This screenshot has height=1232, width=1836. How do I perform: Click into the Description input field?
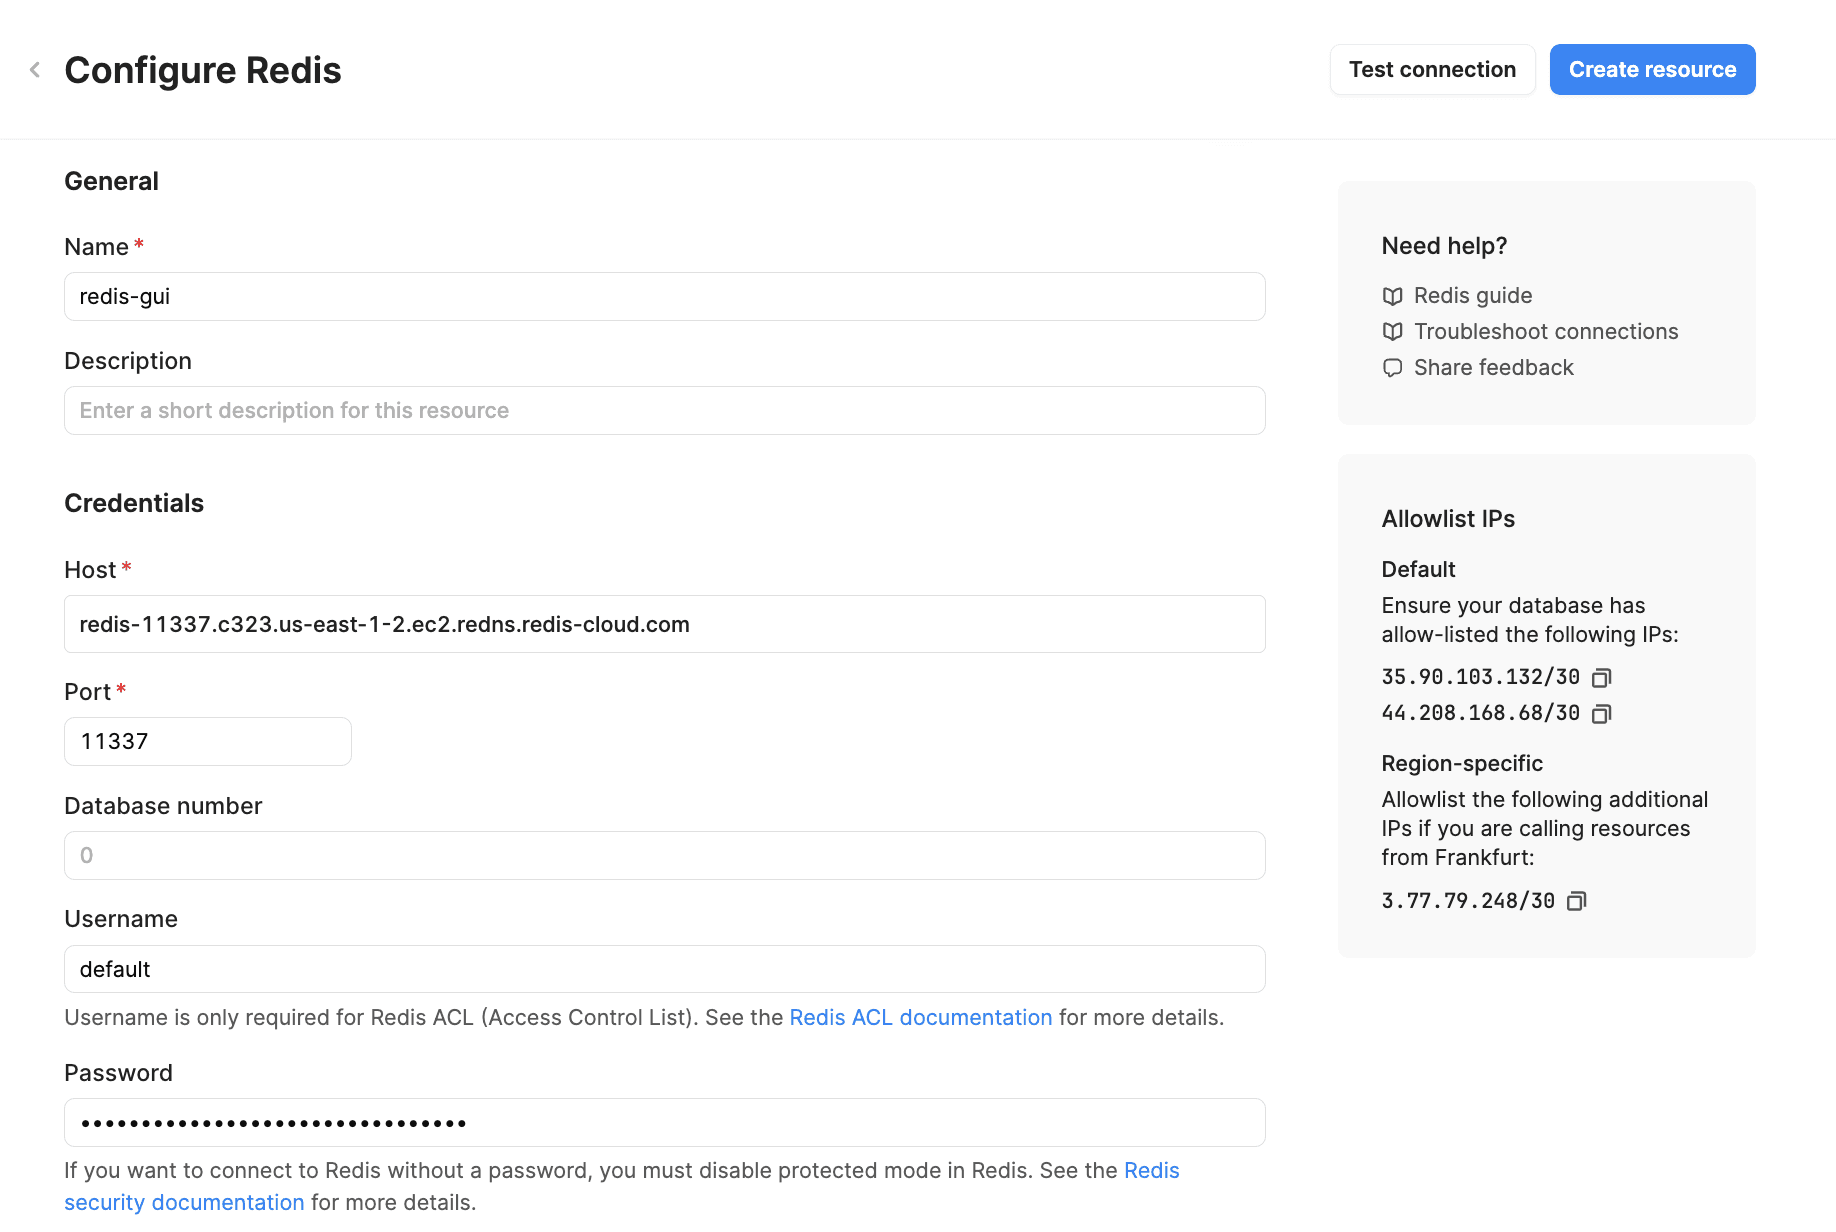pos(664,411)
